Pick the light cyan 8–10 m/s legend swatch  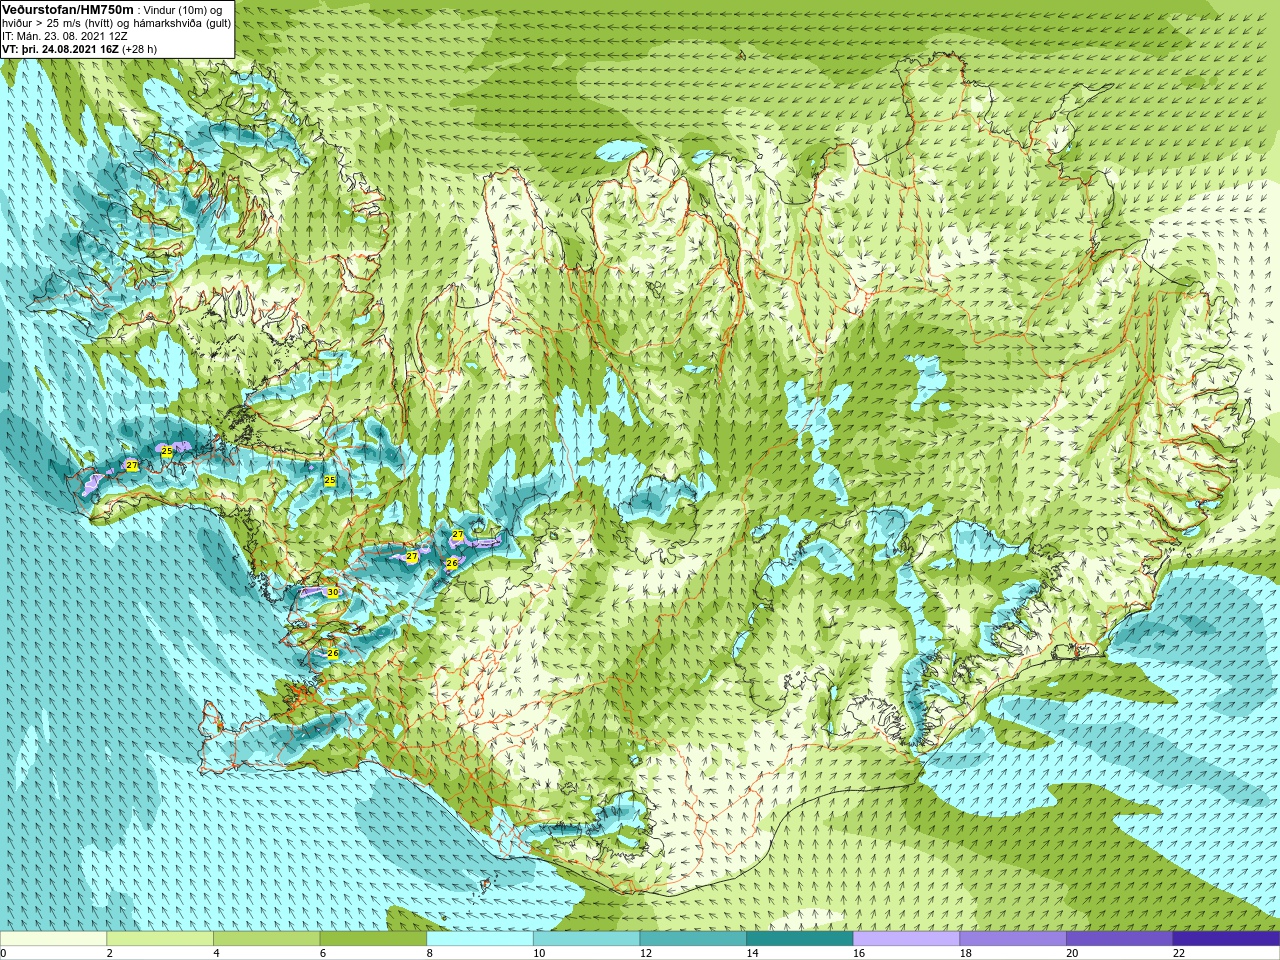click(x=480, y=939)
